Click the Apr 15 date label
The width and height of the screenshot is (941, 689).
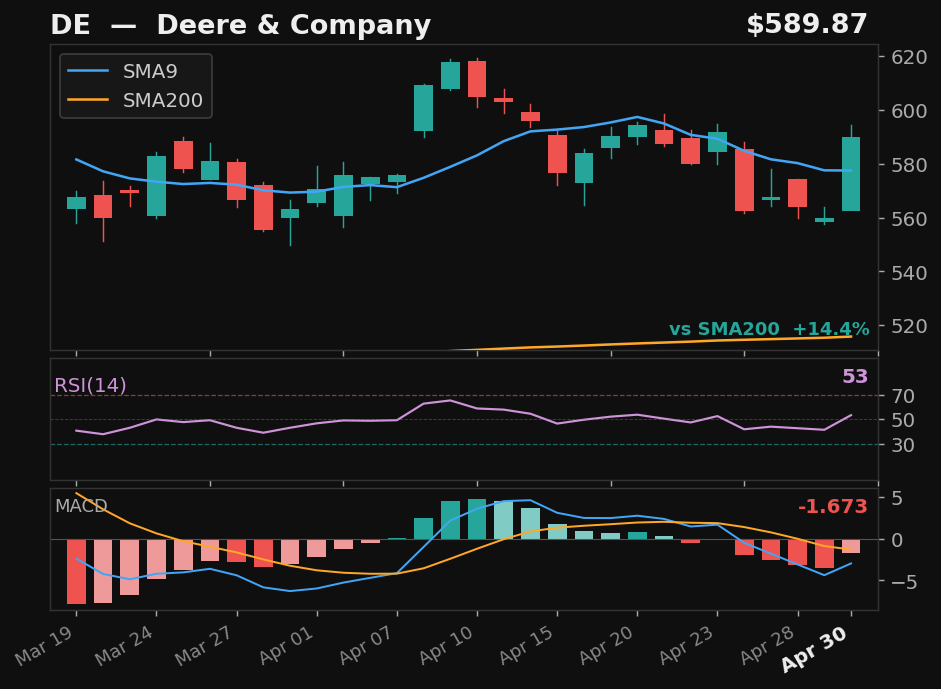528,645
